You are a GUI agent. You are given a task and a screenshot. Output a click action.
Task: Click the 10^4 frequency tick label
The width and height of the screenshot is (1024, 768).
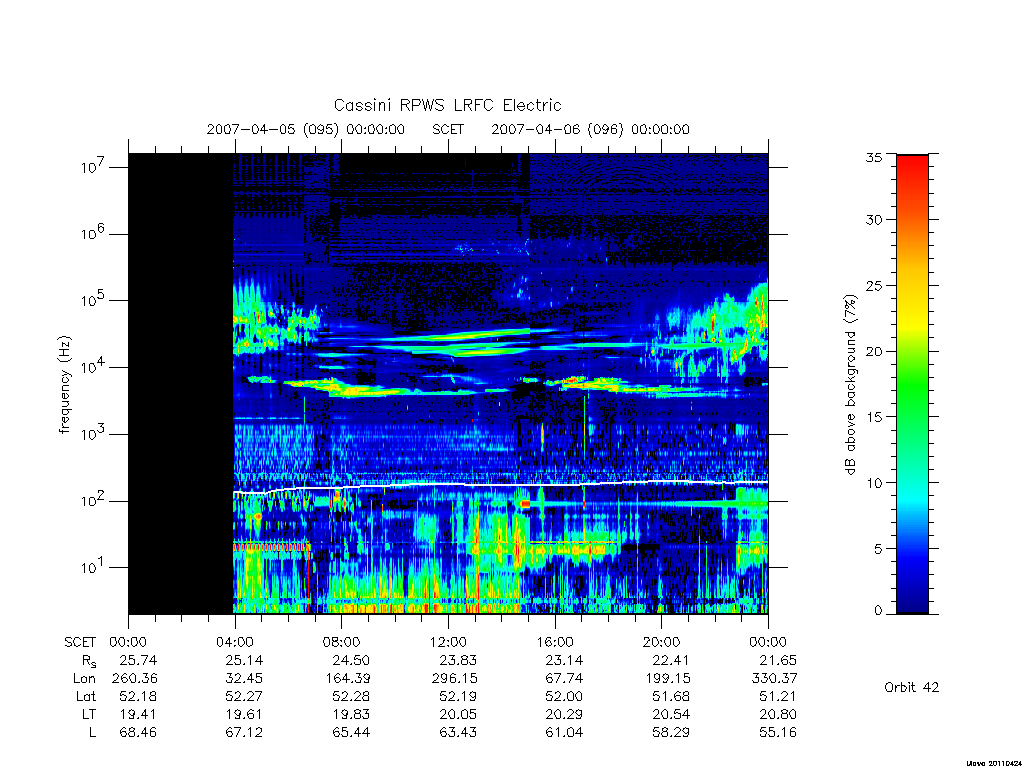point(94,366)
